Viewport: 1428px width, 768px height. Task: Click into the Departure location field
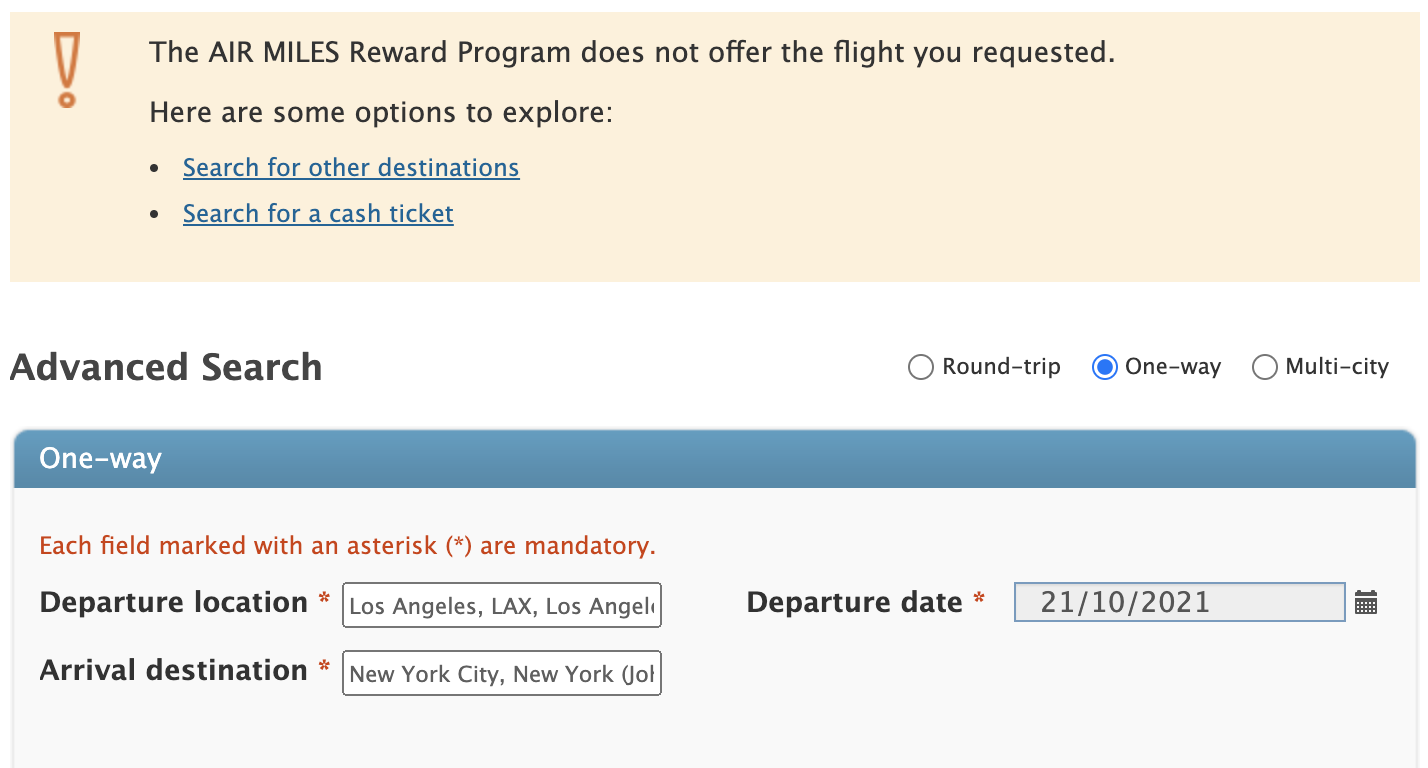point(501,605)
